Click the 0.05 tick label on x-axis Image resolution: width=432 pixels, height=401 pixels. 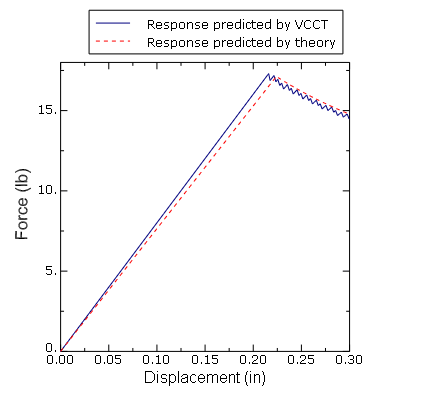point(108,360)
